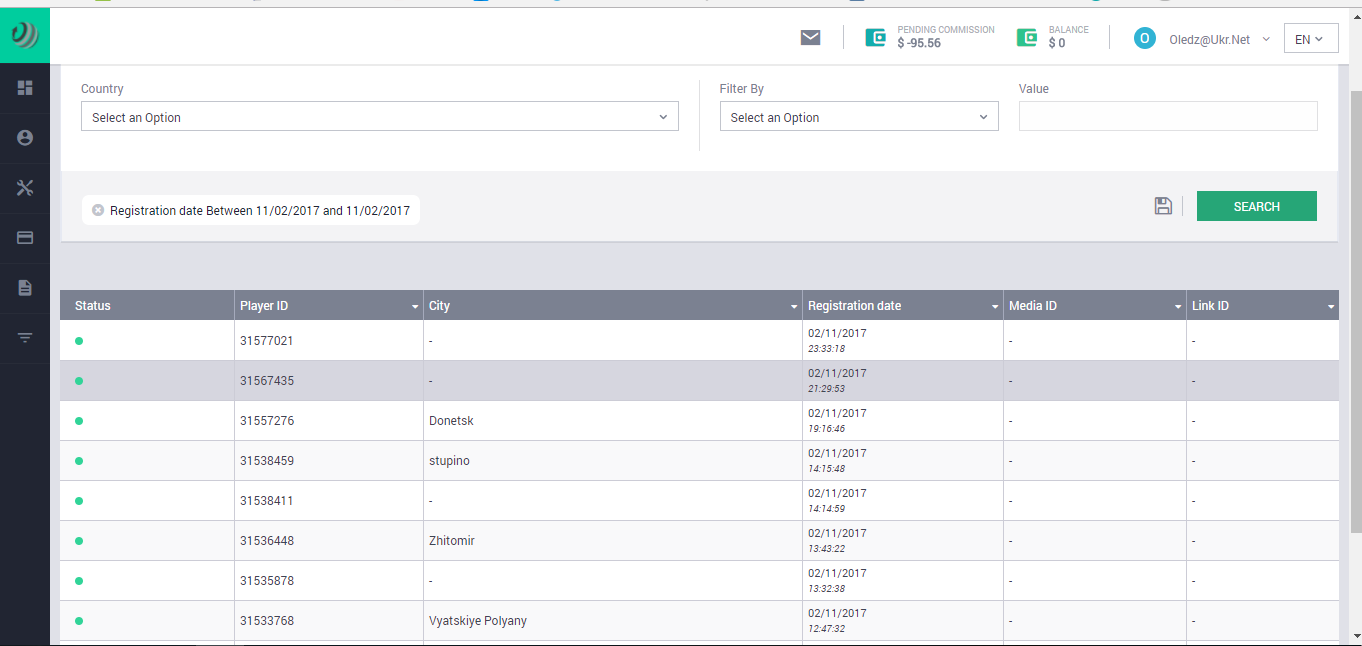
Task: Open the payments card icon in sidebar
Action: pyautogui.click(x=25, y=238)
